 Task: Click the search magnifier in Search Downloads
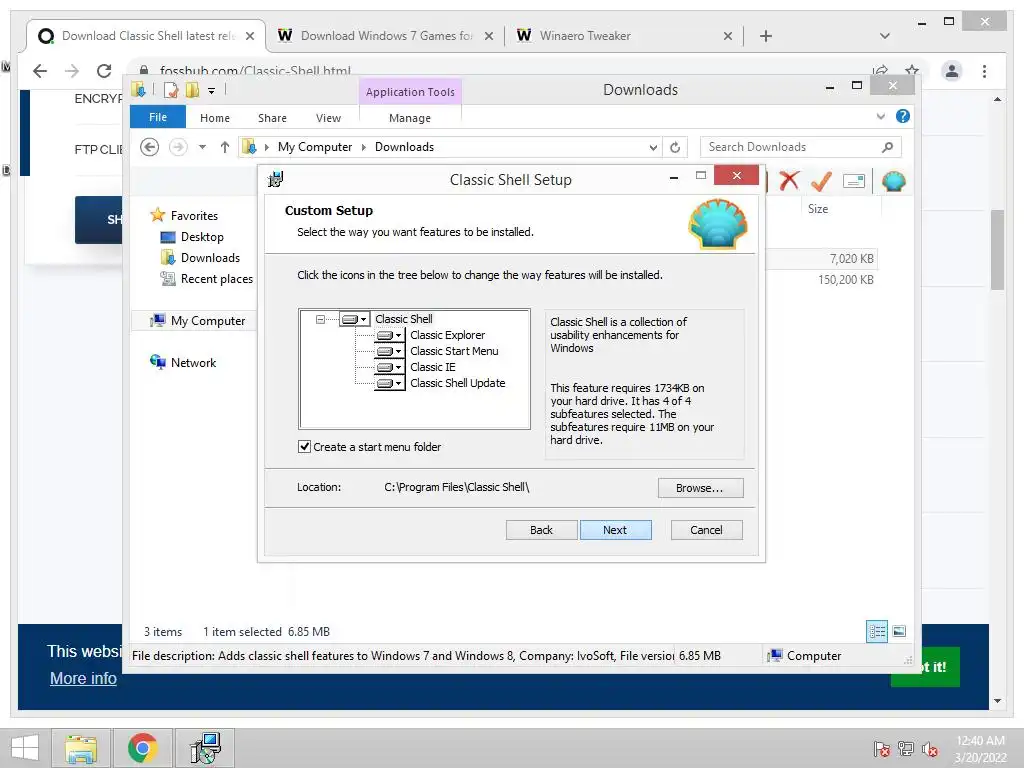(x=887, y=148)
